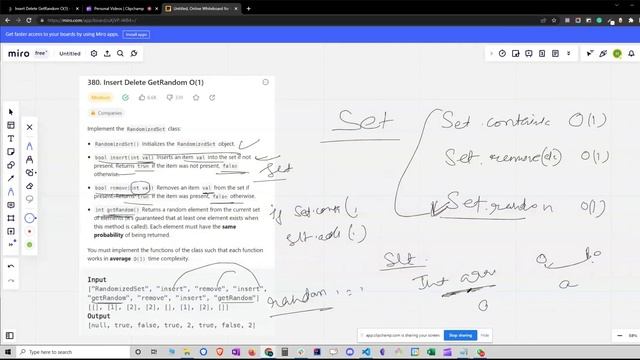The image size is (640, 360).
Task: Open Calculator from the taskbar
Action: pyautogui.click(x=284, y=352)
